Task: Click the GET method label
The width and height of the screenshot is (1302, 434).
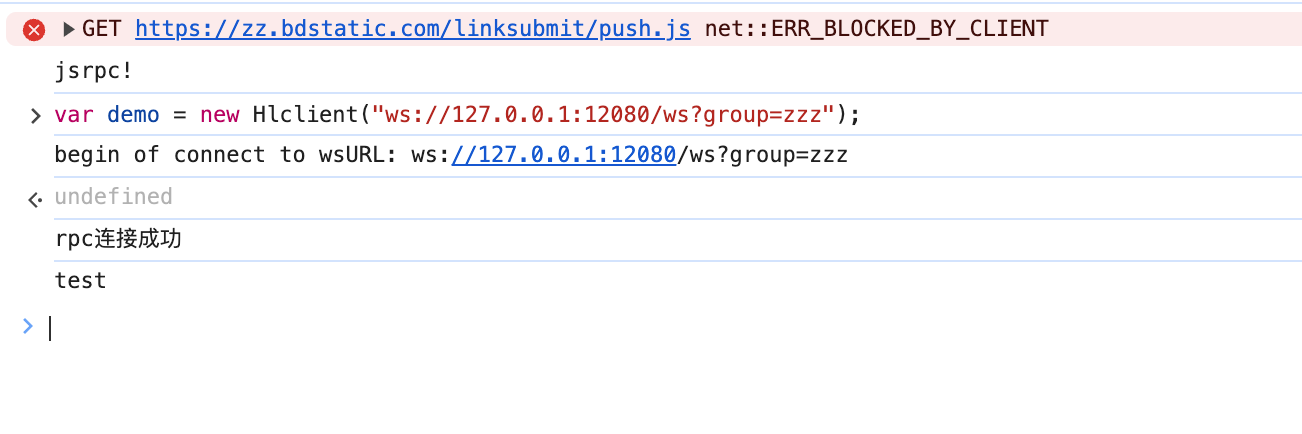Action: [103, 29]
